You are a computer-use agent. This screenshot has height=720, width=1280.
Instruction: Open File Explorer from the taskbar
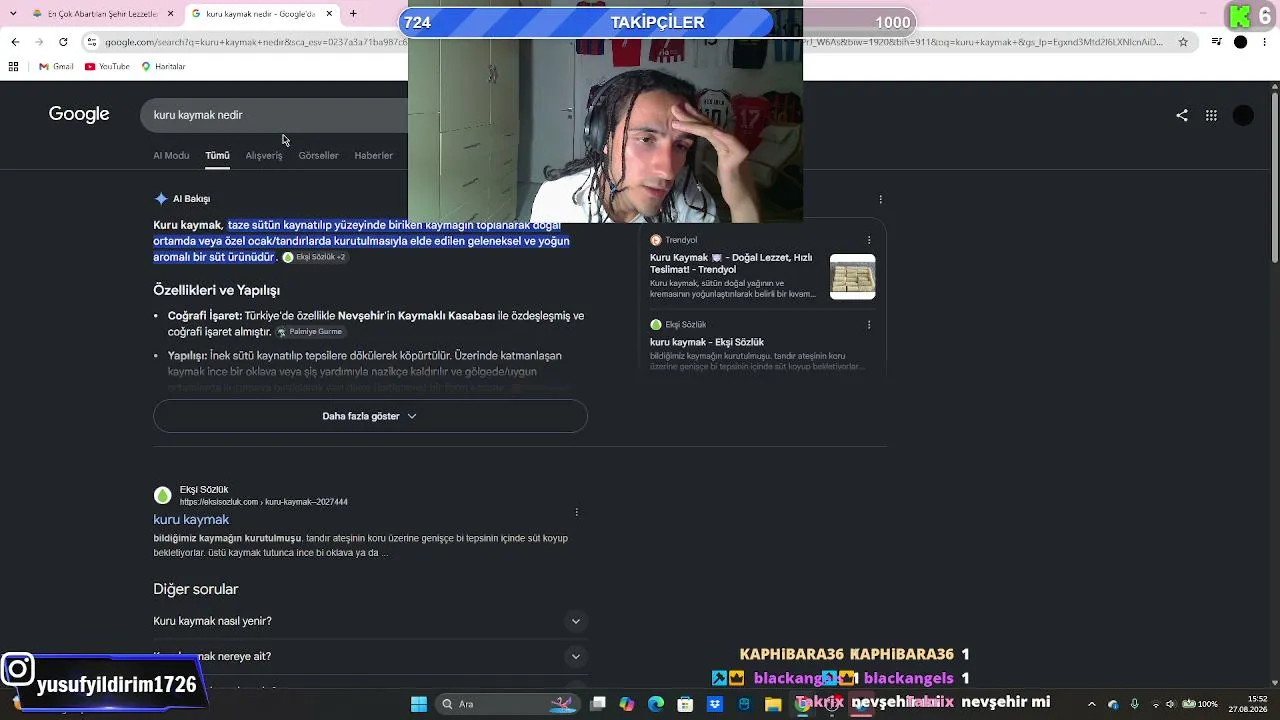pyautogui.click(x=773, y=704)
